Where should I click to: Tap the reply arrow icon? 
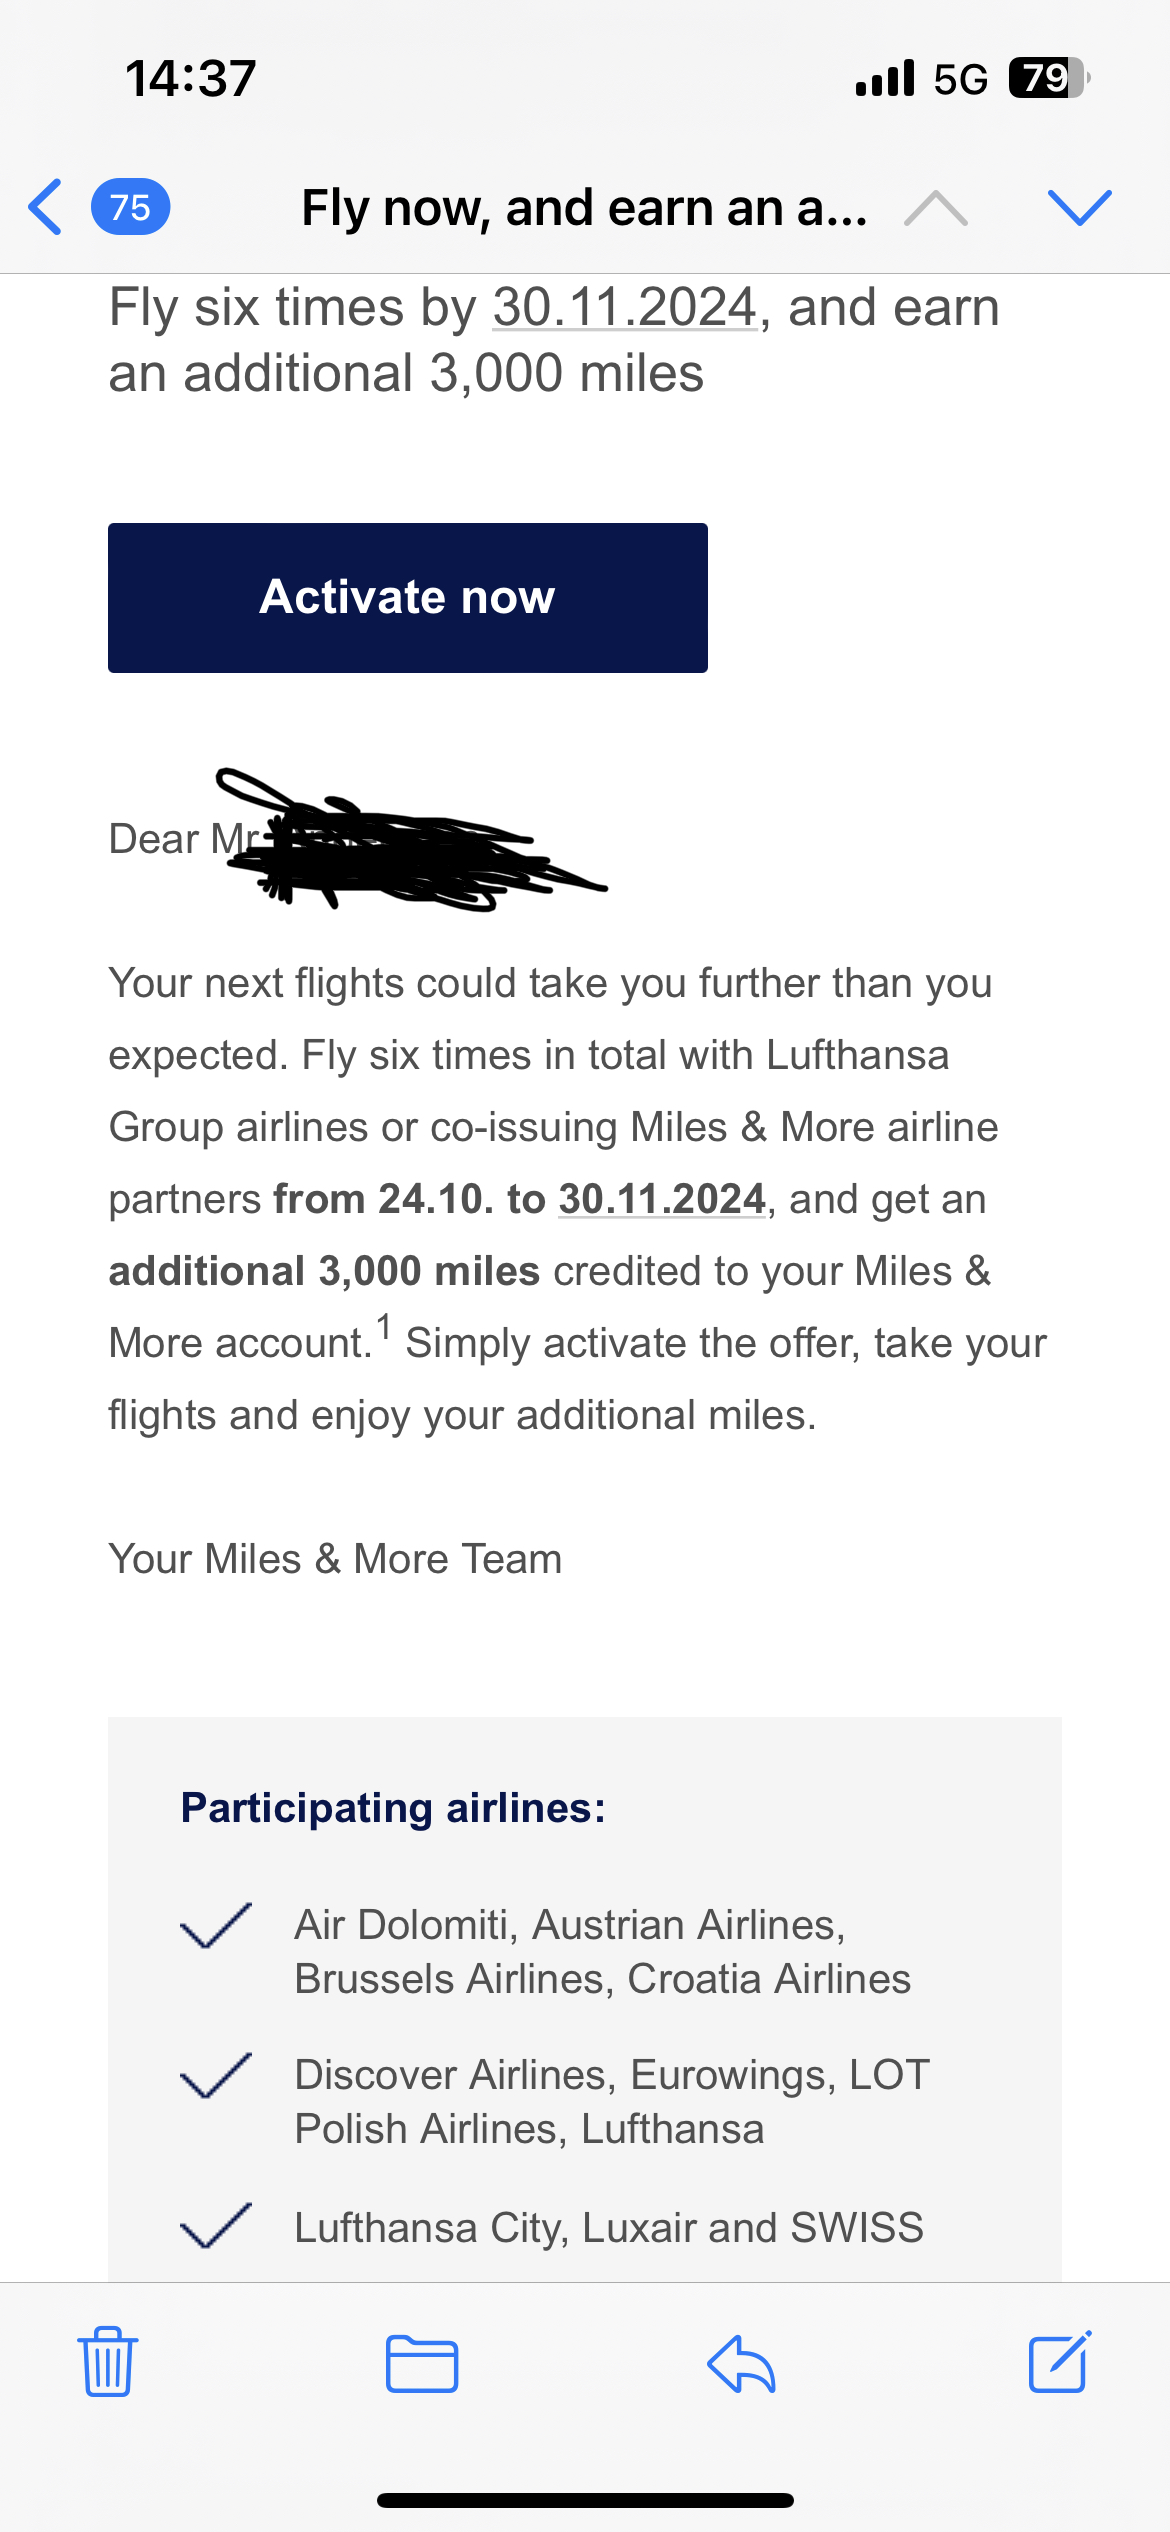coord(741,2364)
